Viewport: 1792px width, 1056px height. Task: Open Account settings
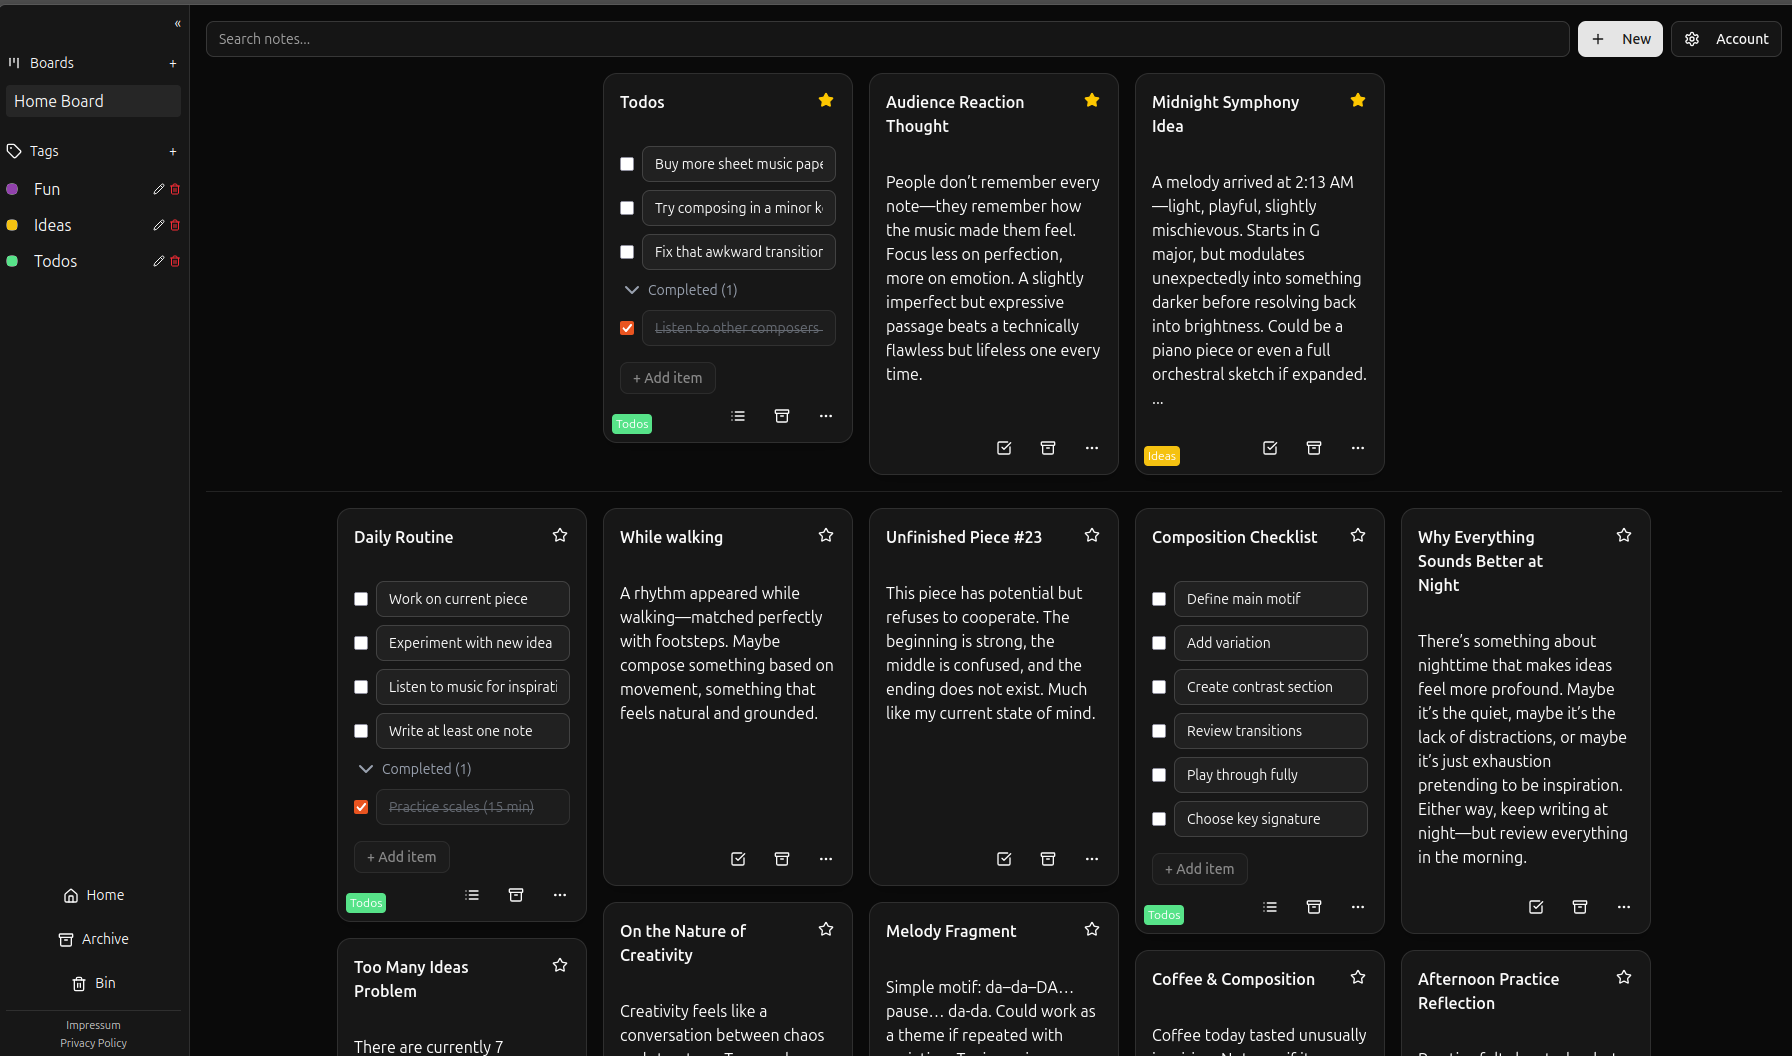coord(1726,39)
